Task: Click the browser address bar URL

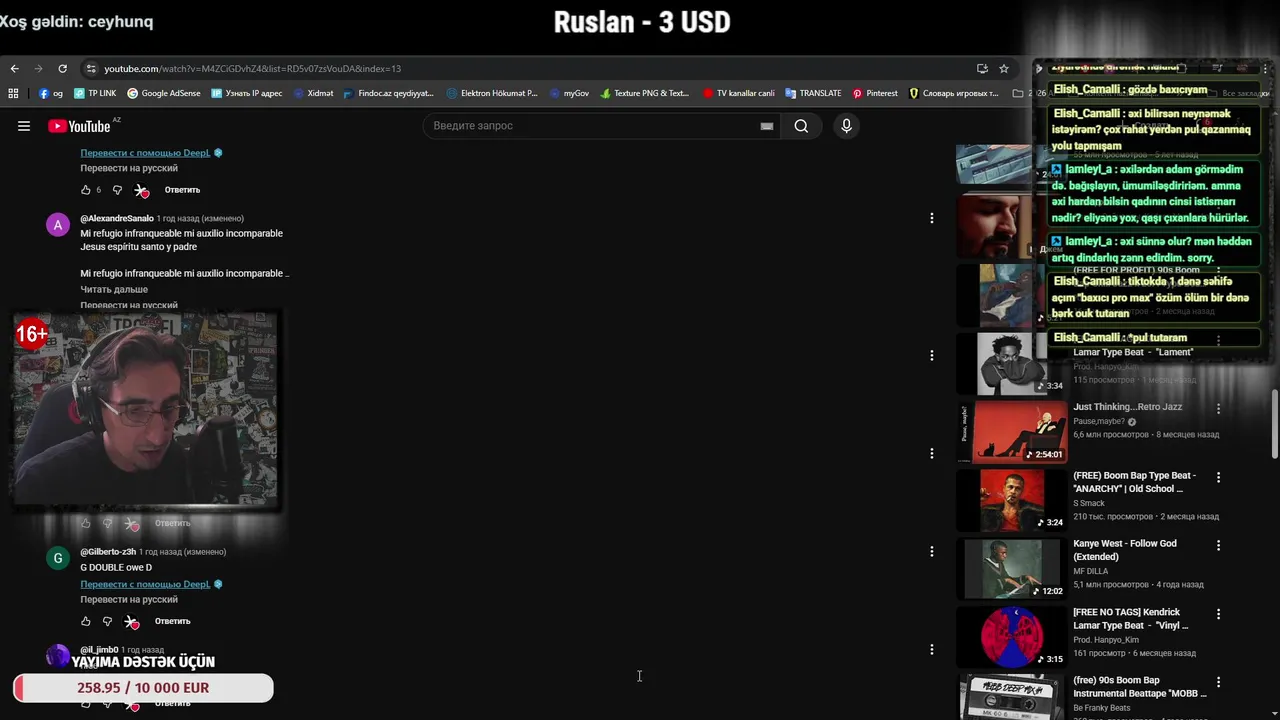Action: pyautogui.click(x=252, y=69)
